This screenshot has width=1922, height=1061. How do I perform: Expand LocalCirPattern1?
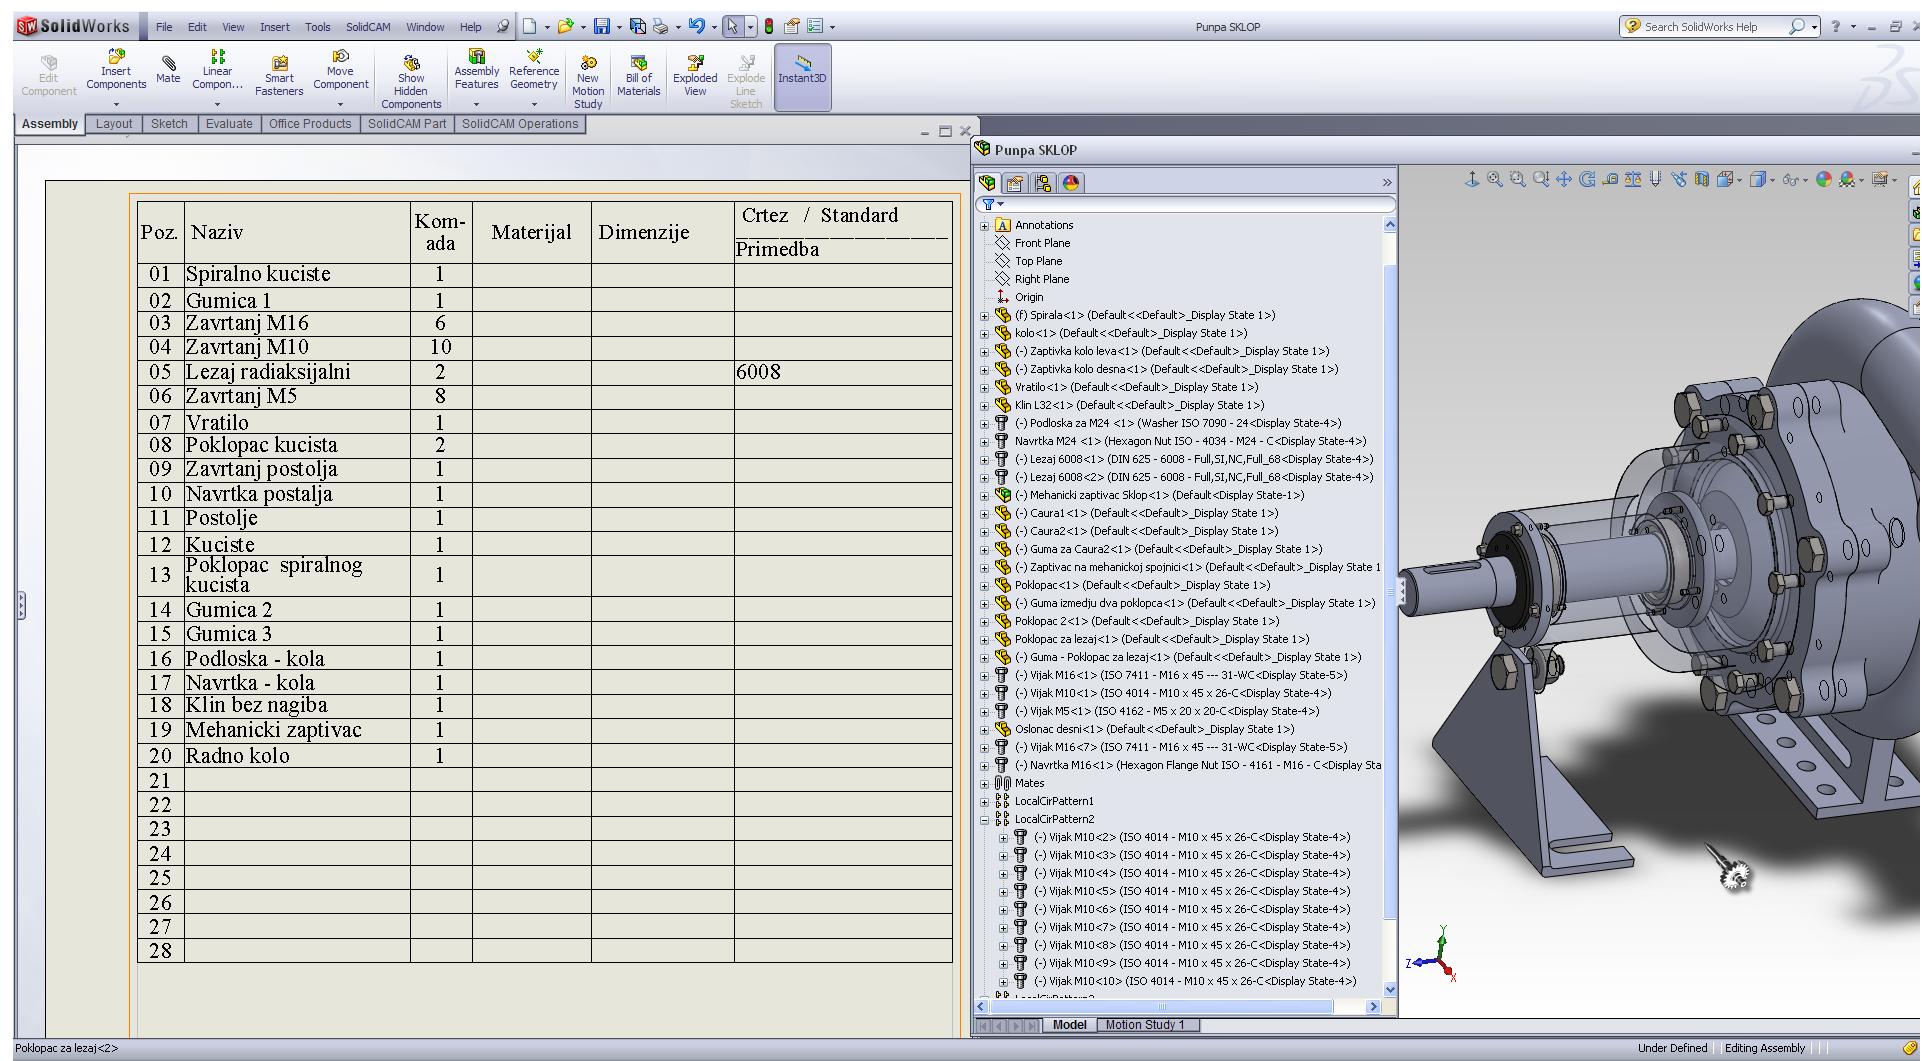point(985,802)
